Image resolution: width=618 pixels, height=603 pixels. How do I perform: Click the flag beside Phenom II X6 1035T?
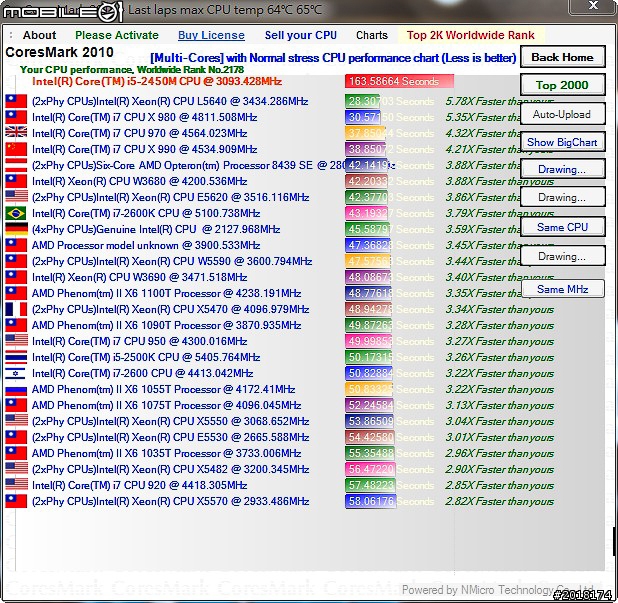(16, 453)
